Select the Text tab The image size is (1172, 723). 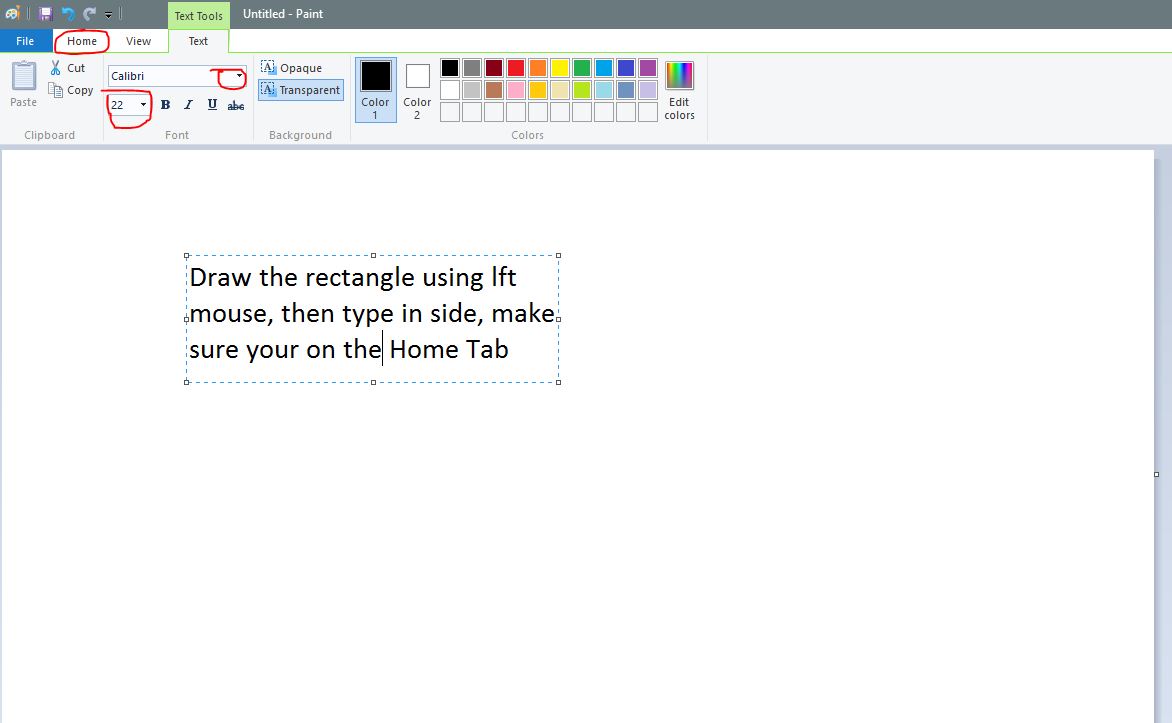point(198,41)
